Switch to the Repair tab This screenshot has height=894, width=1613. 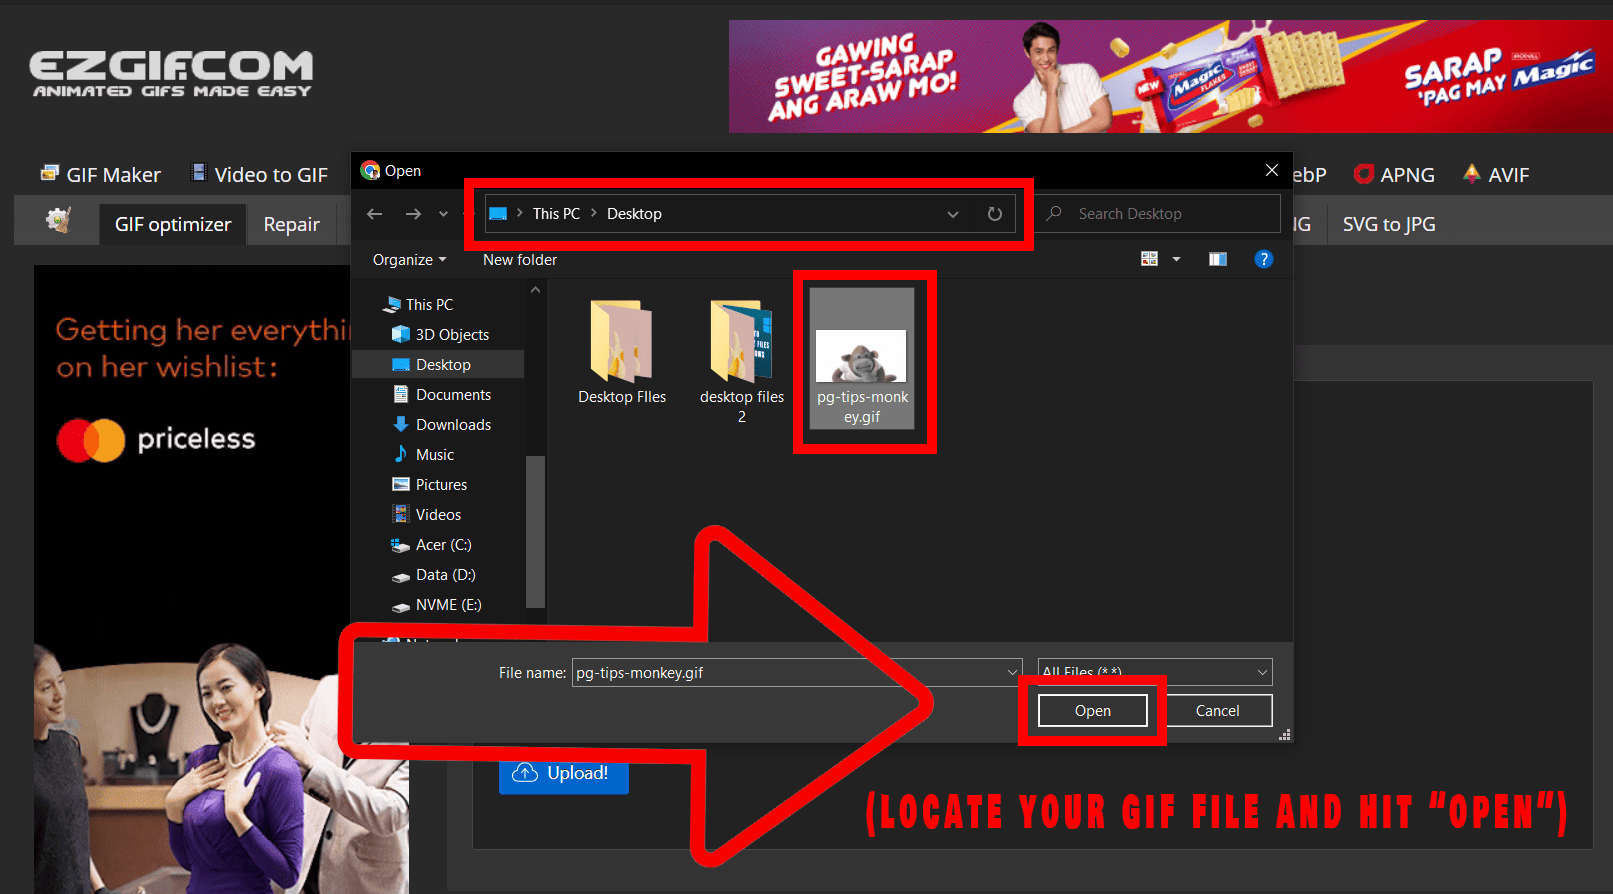292,224
